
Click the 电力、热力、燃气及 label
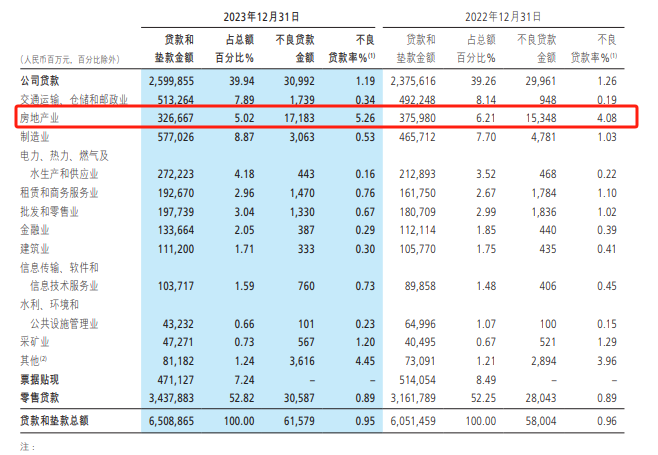coord(64,156)
